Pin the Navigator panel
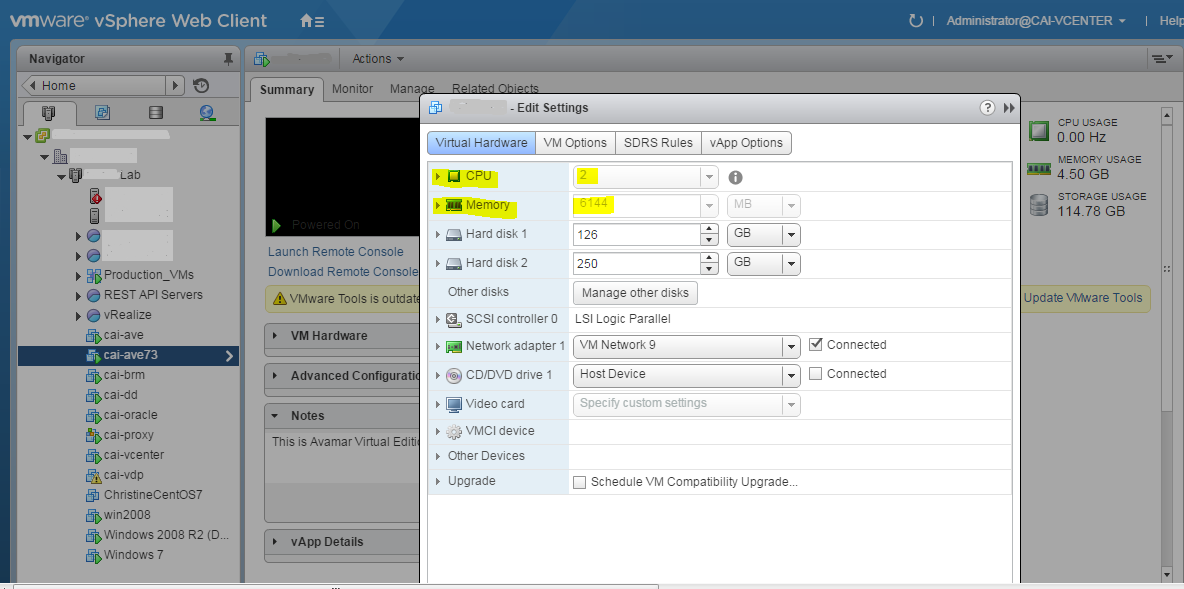 pos(229,58)
